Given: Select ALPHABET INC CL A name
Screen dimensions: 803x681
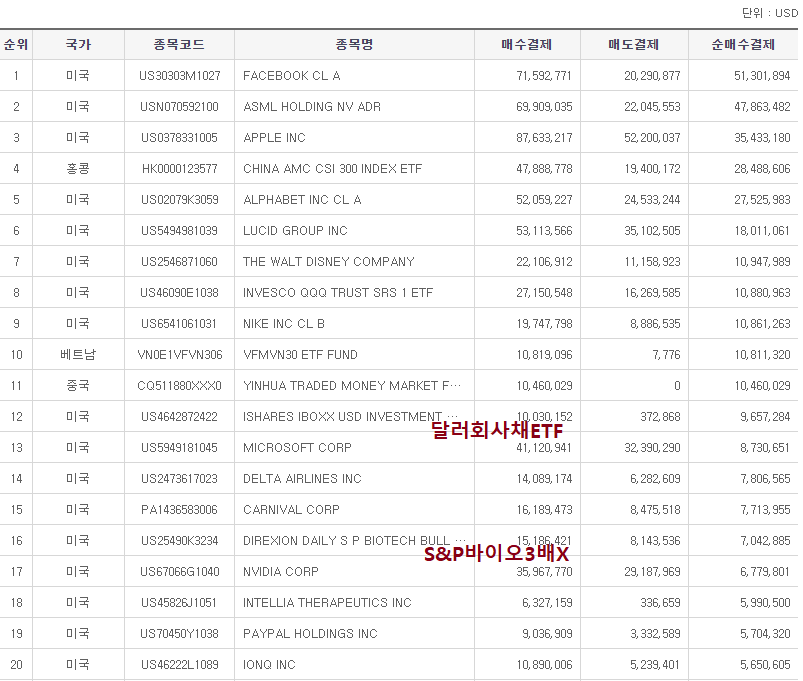Looking at the screenshot, I should point(302,200).
